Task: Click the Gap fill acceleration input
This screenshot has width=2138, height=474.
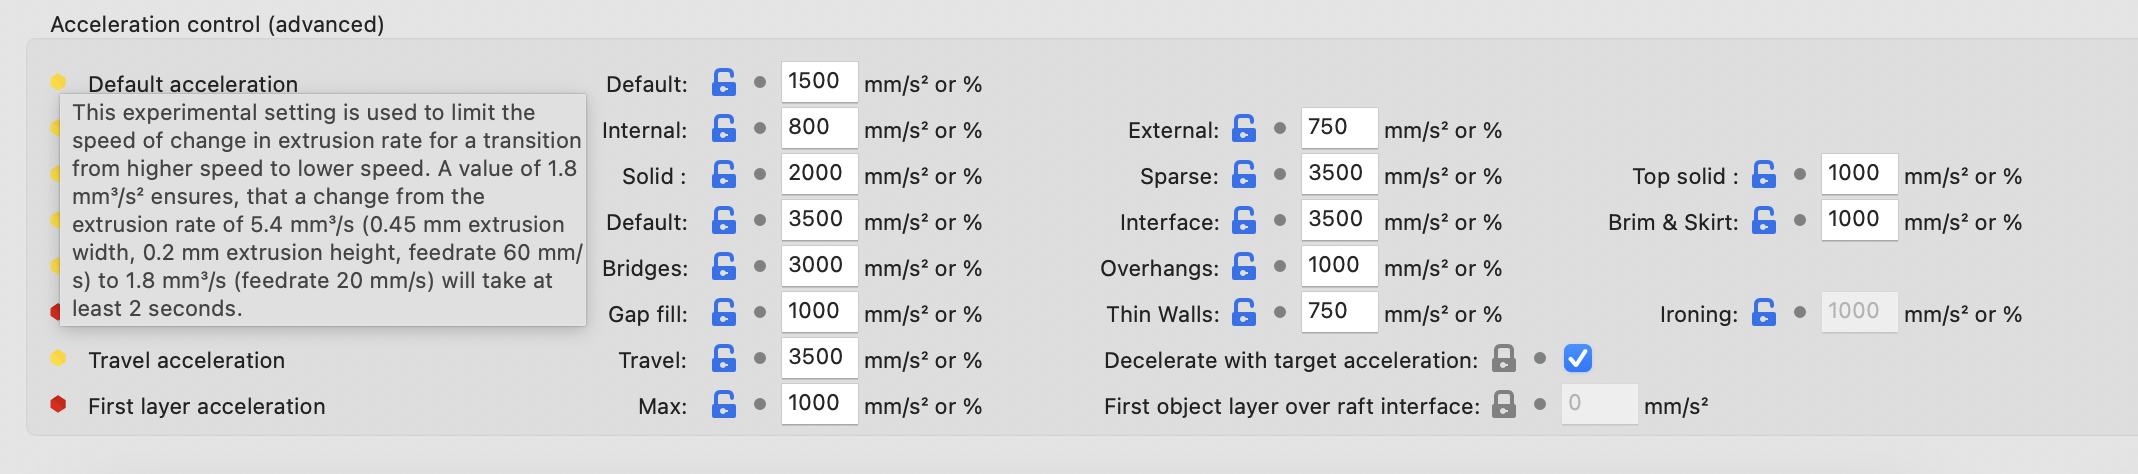Action: pos(819,312)
